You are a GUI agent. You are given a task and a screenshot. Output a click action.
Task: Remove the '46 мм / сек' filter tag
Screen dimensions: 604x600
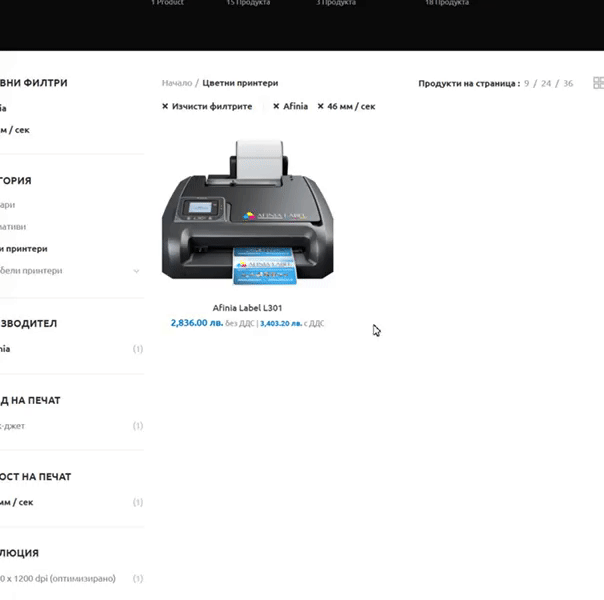[346, 106]
